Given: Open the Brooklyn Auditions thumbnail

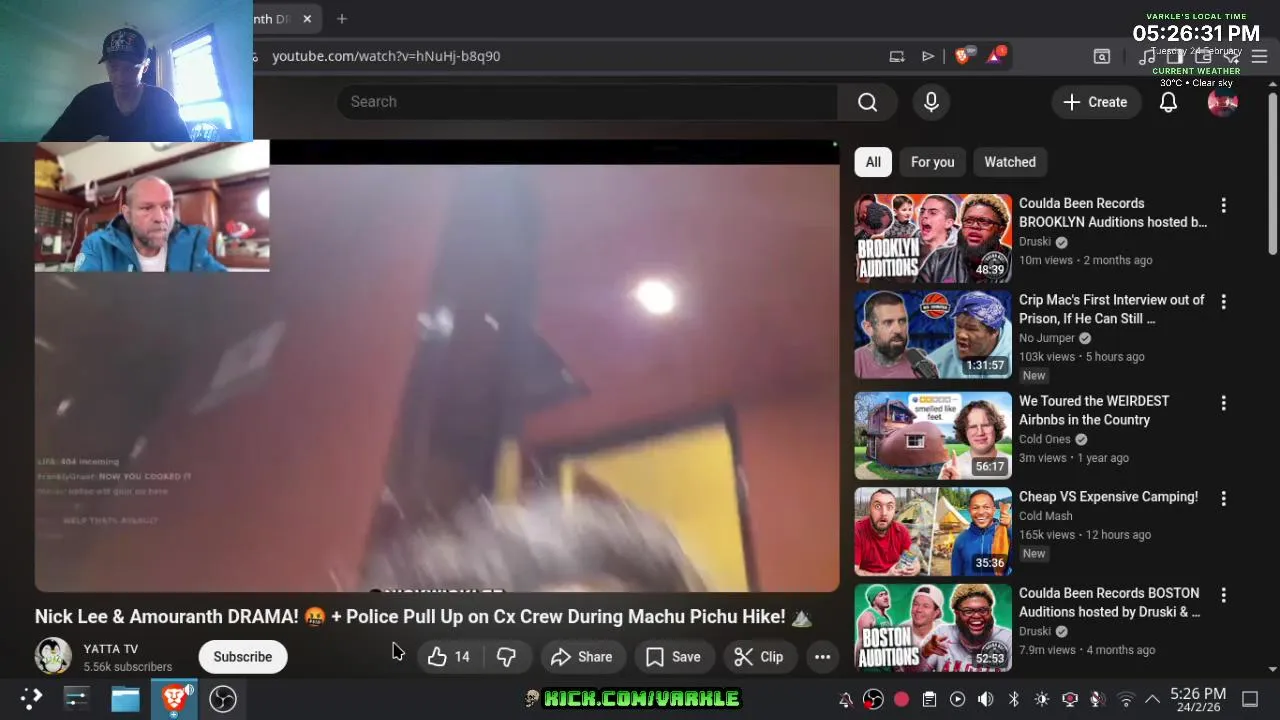Looking at the screenshot, I should tap(933, 238).
